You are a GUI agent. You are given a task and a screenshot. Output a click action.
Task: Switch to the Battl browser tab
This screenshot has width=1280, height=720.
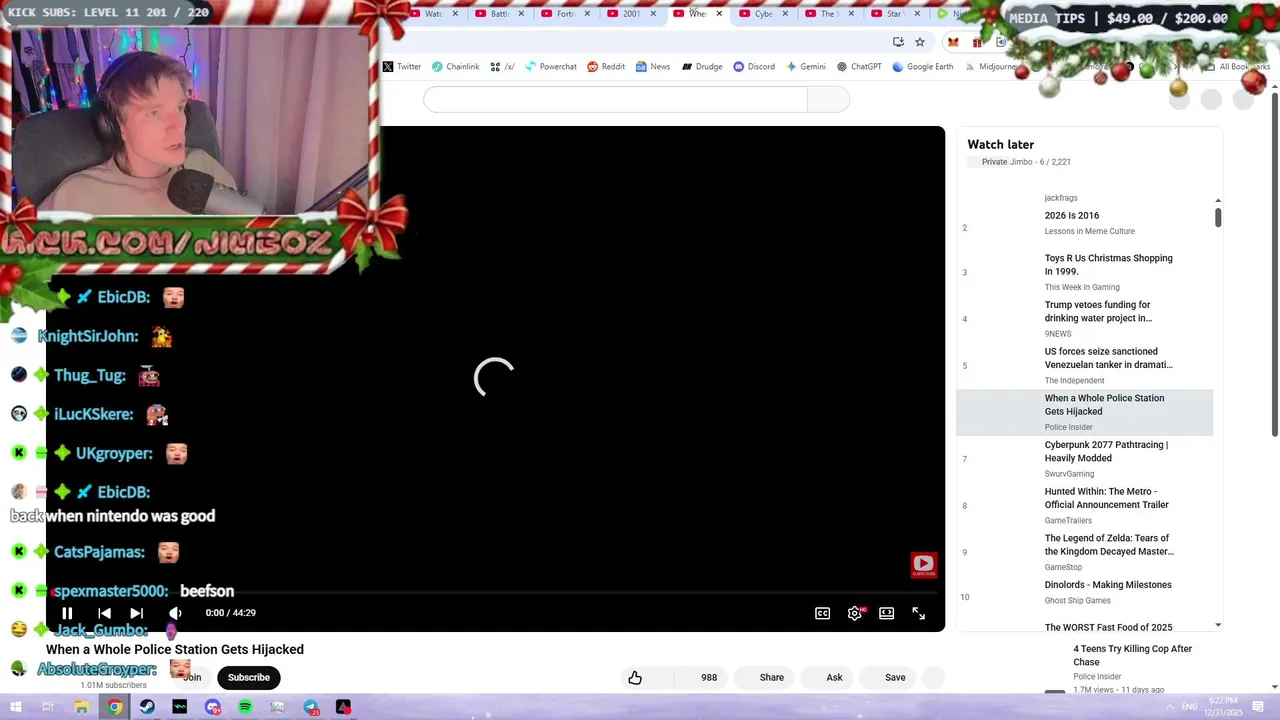(x=499, y=14)
